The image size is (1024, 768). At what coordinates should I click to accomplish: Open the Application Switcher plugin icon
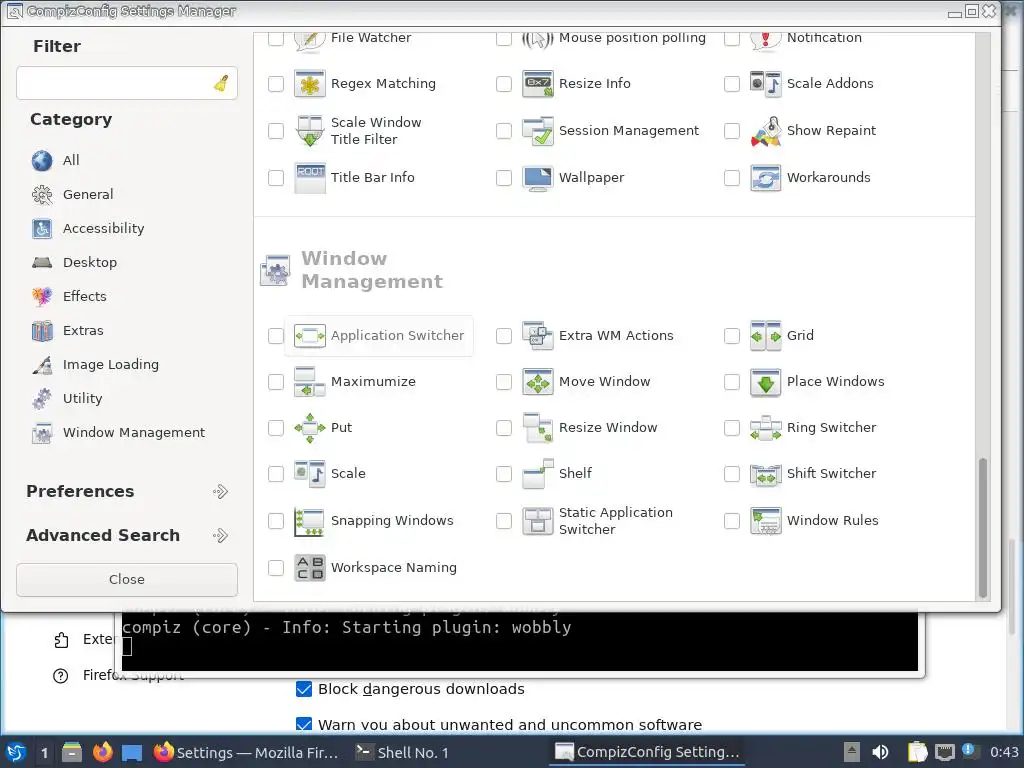pyautogui.click(x=310, y=336)
